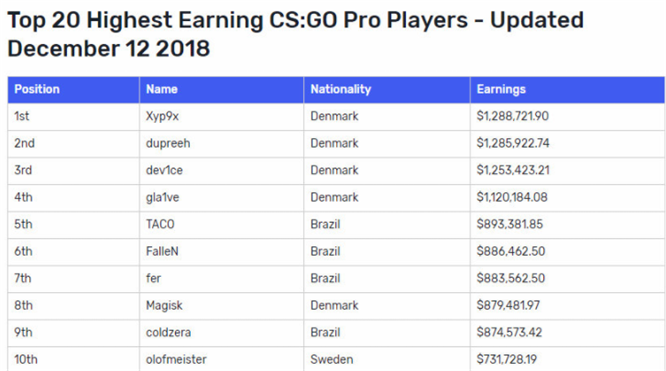Select the page title heading text
The image size is (666, 371).
[296, 34]
